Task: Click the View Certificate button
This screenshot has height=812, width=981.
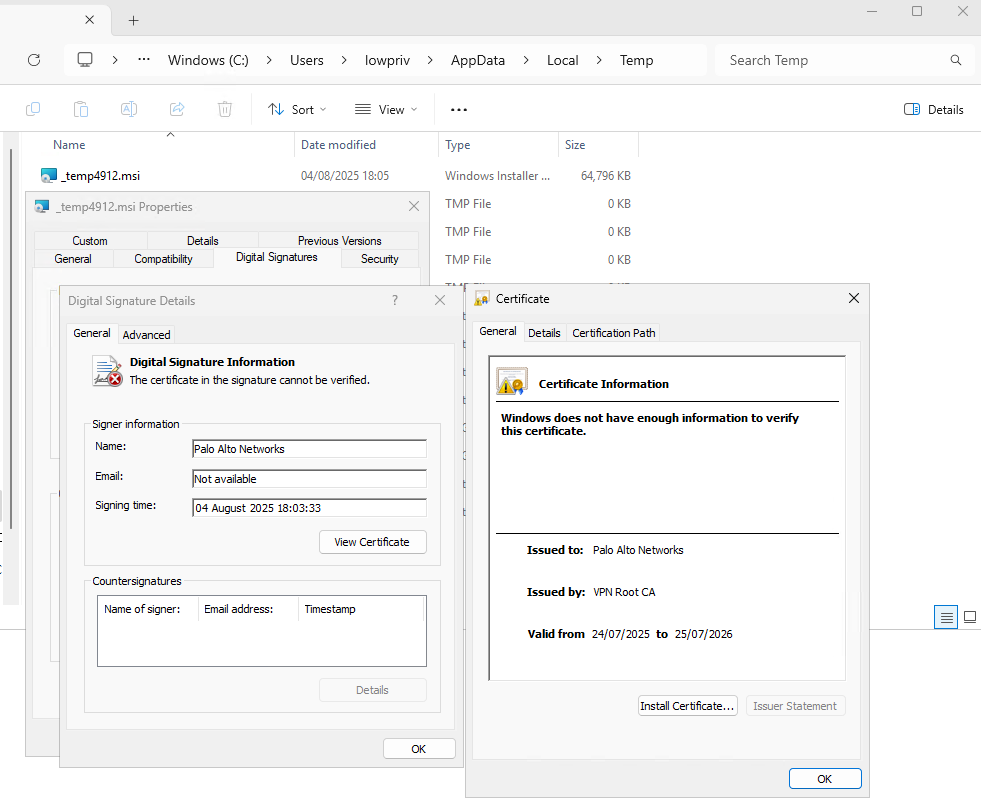Action: (373, 542)
